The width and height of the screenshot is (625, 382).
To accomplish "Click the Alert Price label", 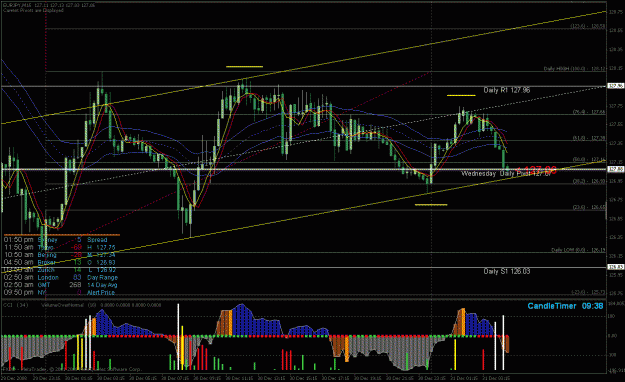I will pos(101,292).
